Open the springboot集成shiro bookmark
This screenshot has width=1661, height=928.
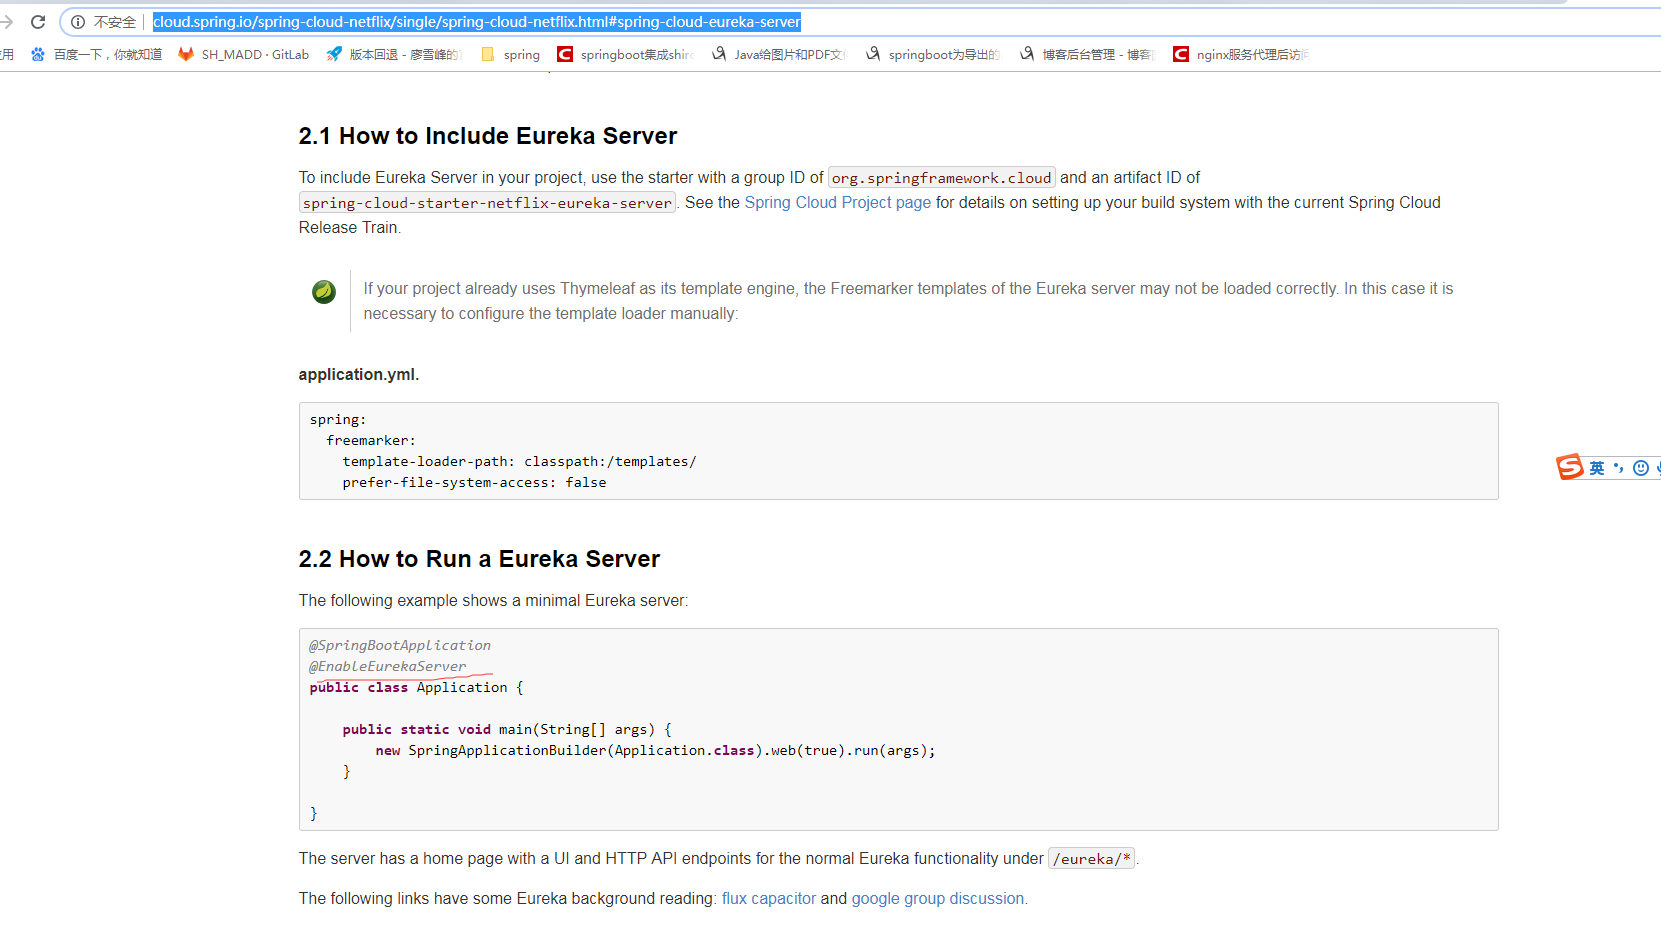[625, 54]
